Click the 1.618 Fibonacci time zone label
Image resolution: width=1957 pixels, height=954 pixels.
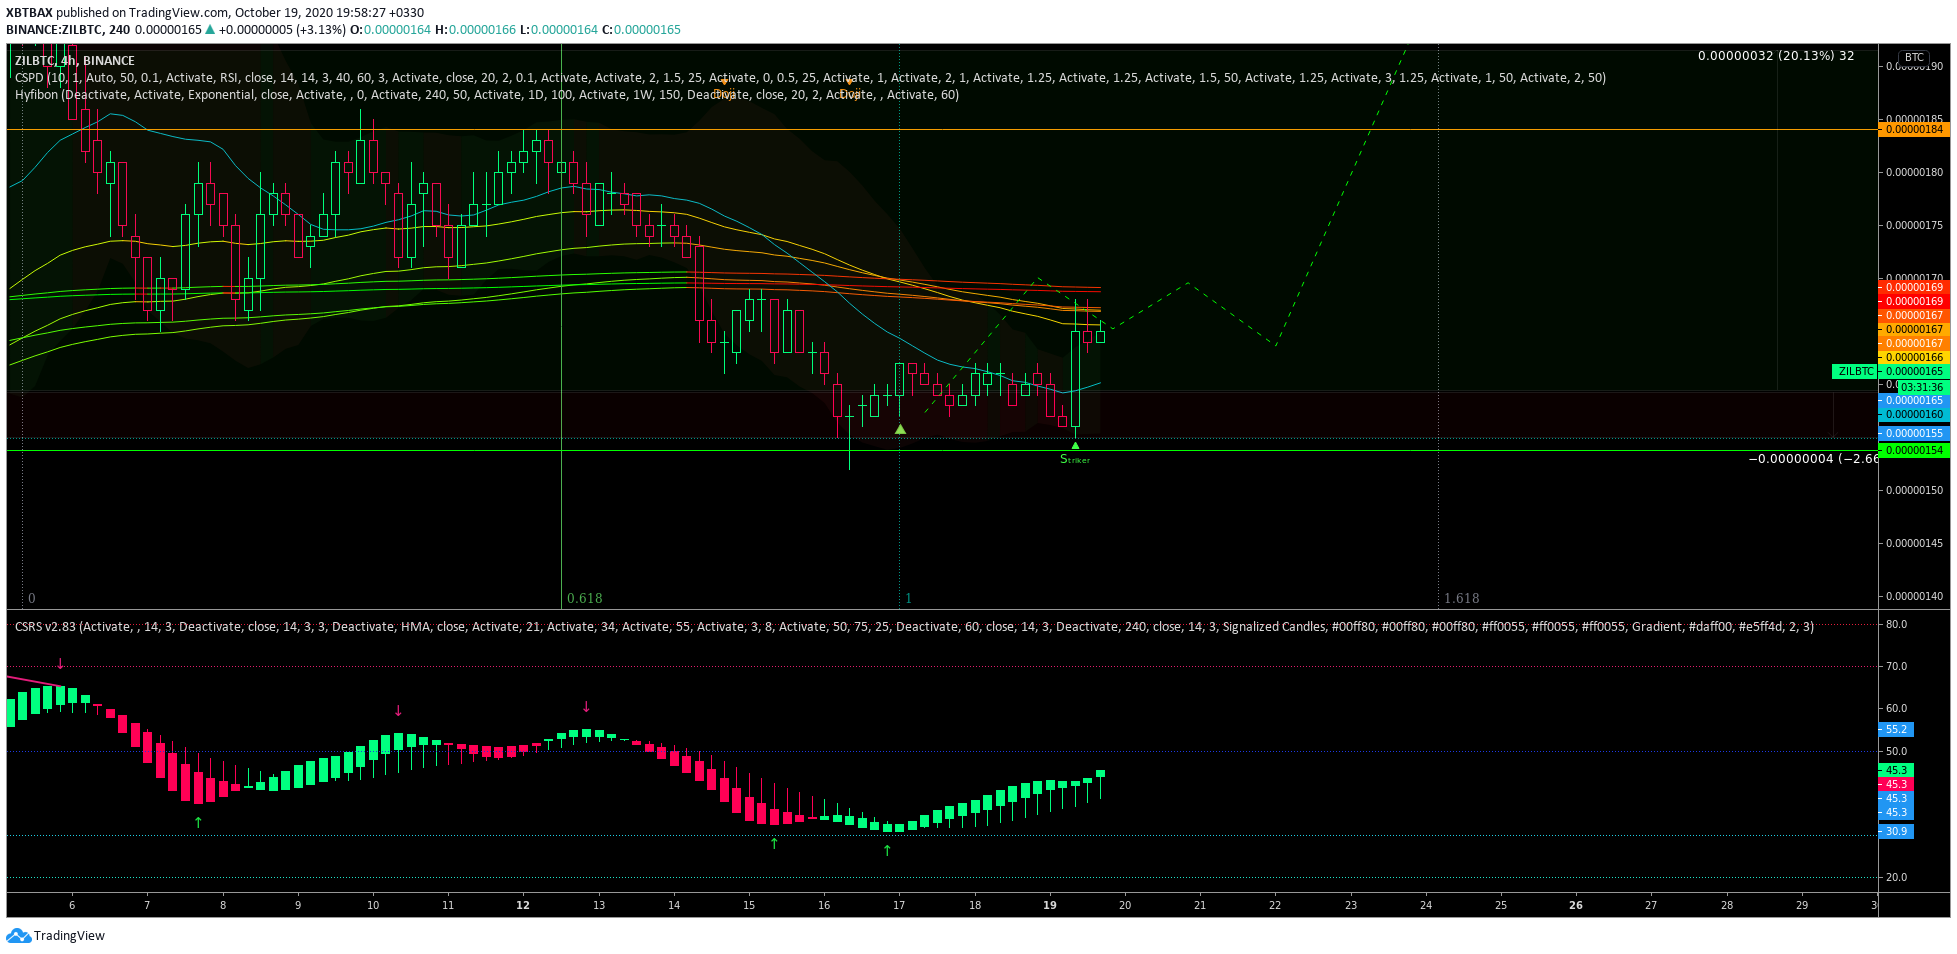point(1461,598)
